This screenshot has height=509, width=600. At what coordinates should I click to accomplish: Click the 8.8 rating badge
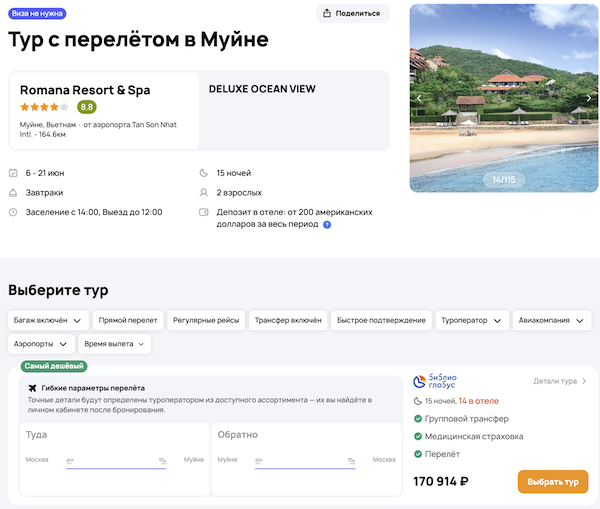click(x=87, y=107)
